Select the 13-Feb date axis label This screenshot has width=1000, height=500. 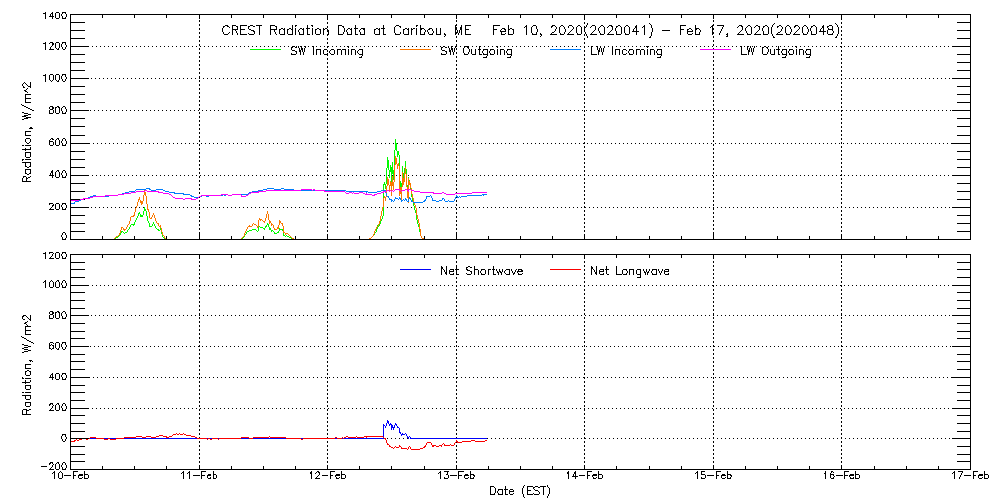(457, 477)
